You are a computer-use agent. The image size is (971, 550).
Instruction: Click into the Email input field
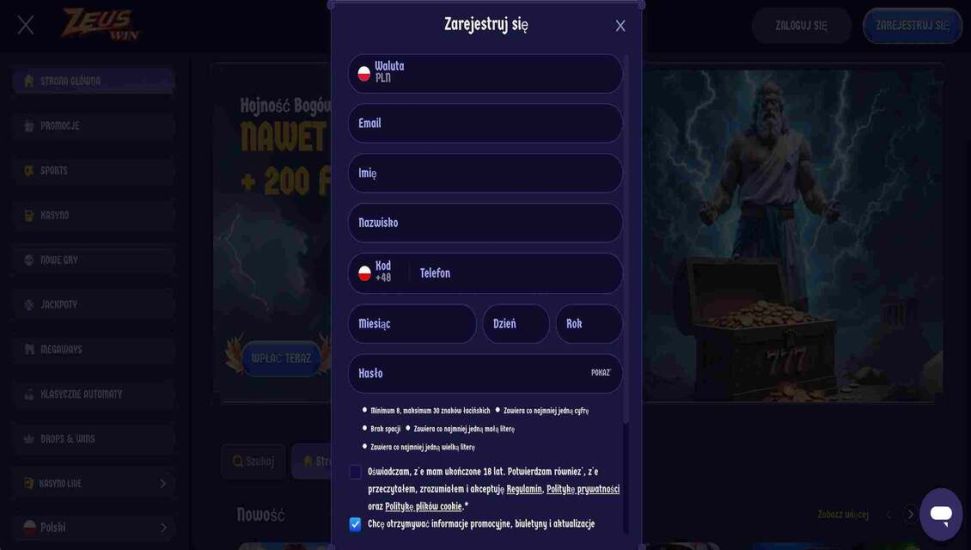click(485, 123)
